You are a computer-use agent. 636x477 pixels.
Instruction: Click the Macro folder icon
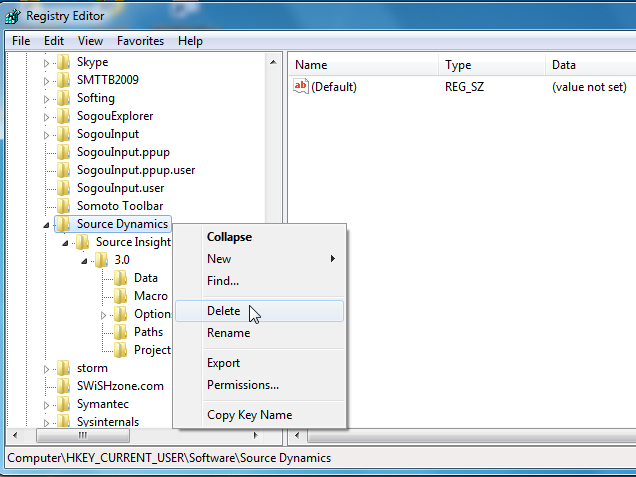pyautogui.click(x=120, y=296)
